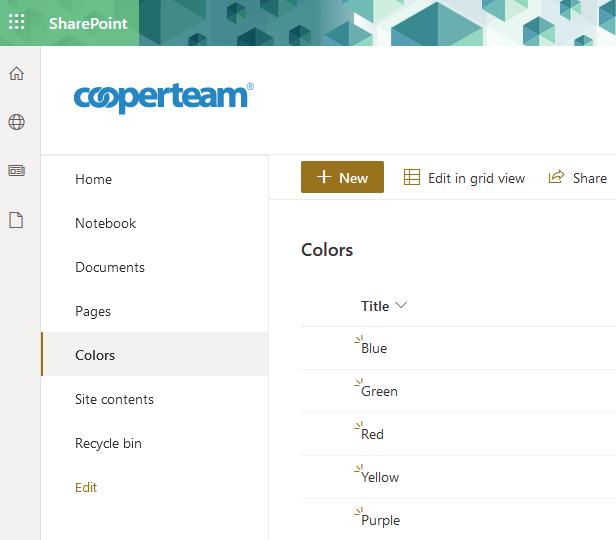Click the New item button
The height and width of the screenshot is (540, 616).
tap(342, 177)
